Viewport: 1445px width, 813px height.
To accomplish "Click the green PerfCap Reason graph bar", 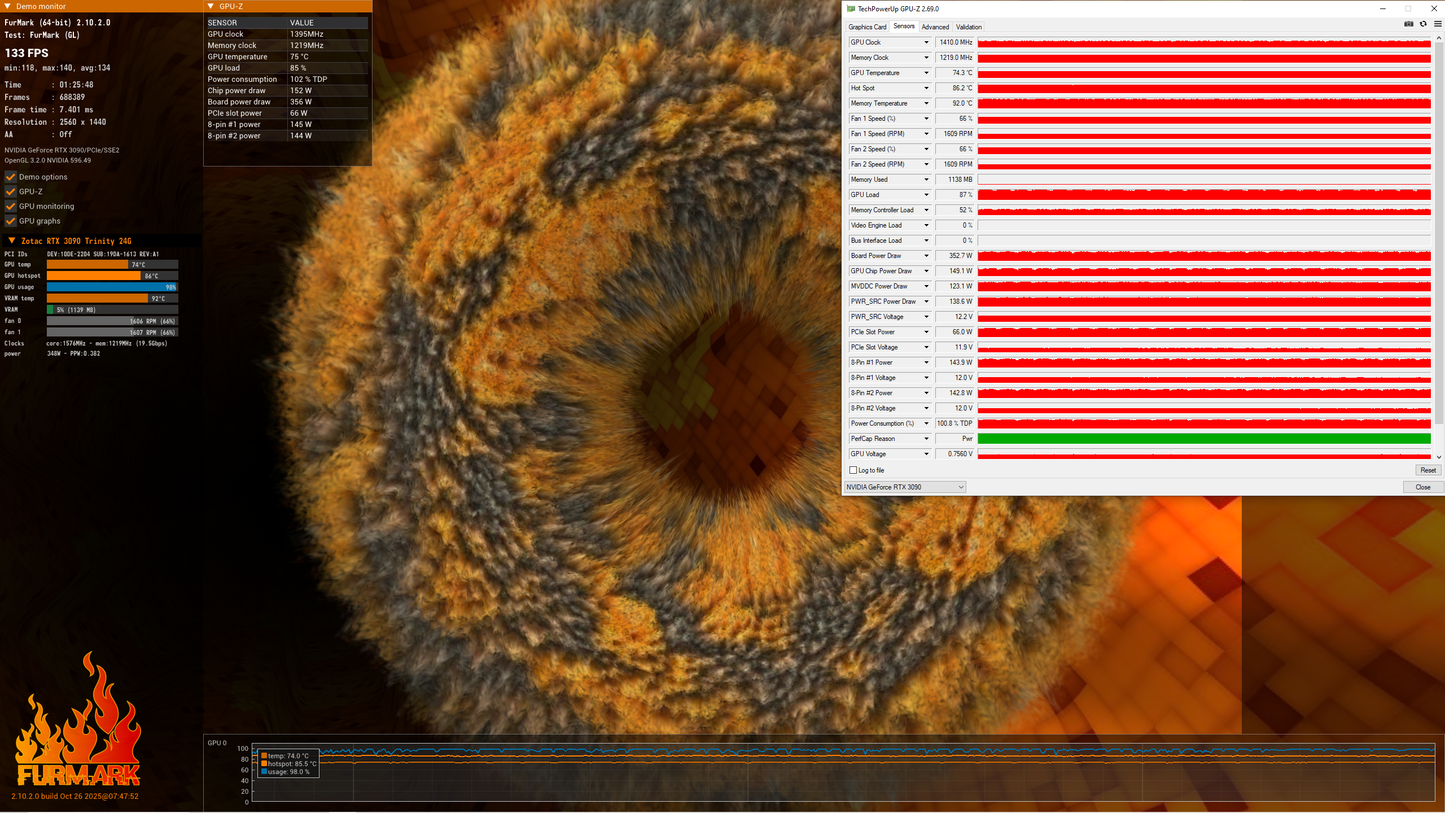I will coord(1204,439).
